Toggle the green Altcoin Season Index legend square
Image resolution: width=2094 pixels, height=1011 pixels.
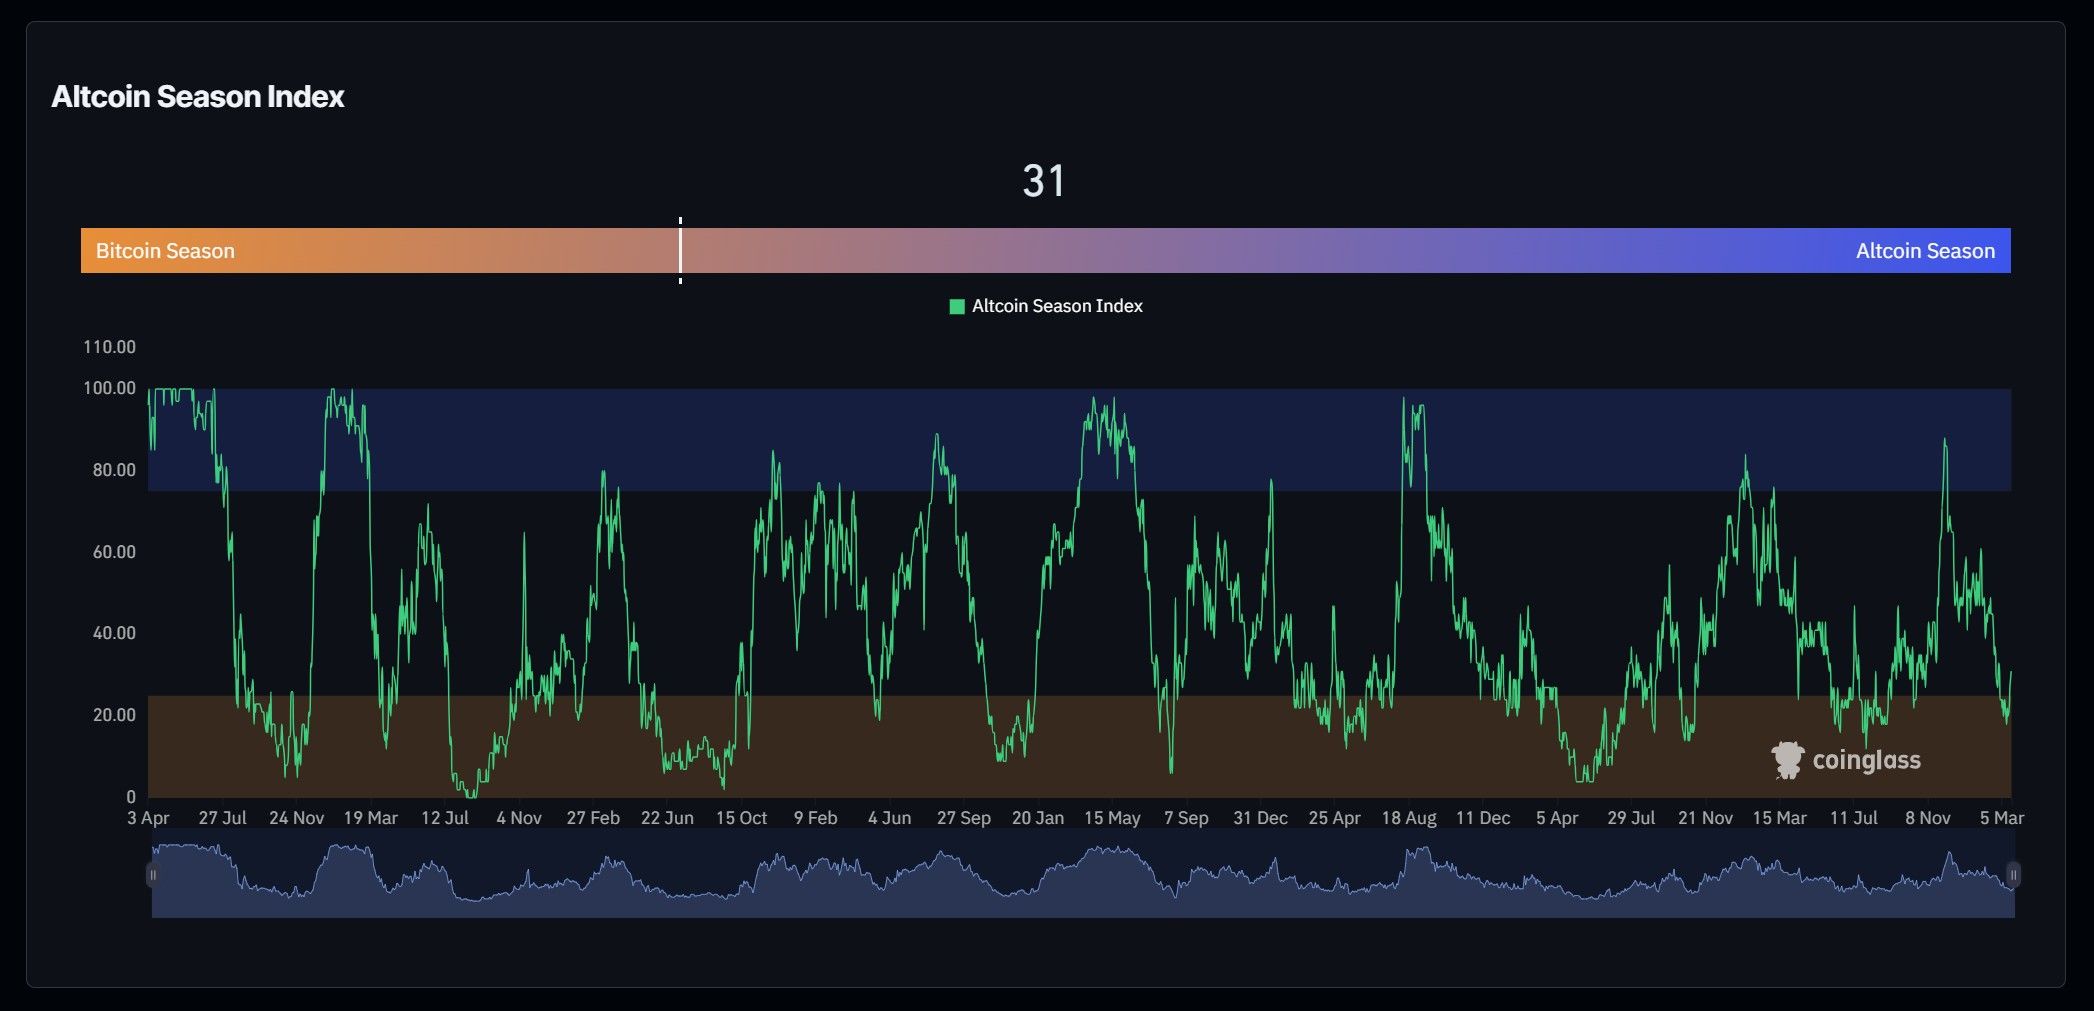point(956,306)
